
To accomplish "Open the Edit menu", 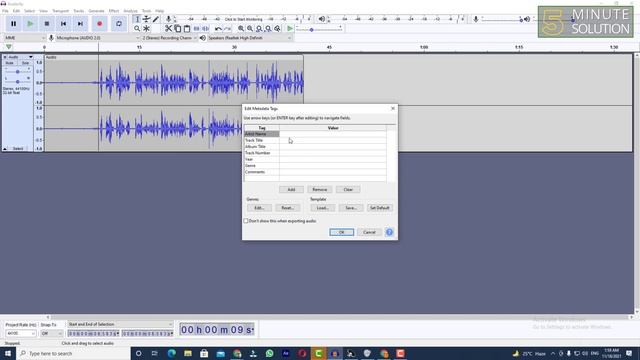I will (16, 11).
